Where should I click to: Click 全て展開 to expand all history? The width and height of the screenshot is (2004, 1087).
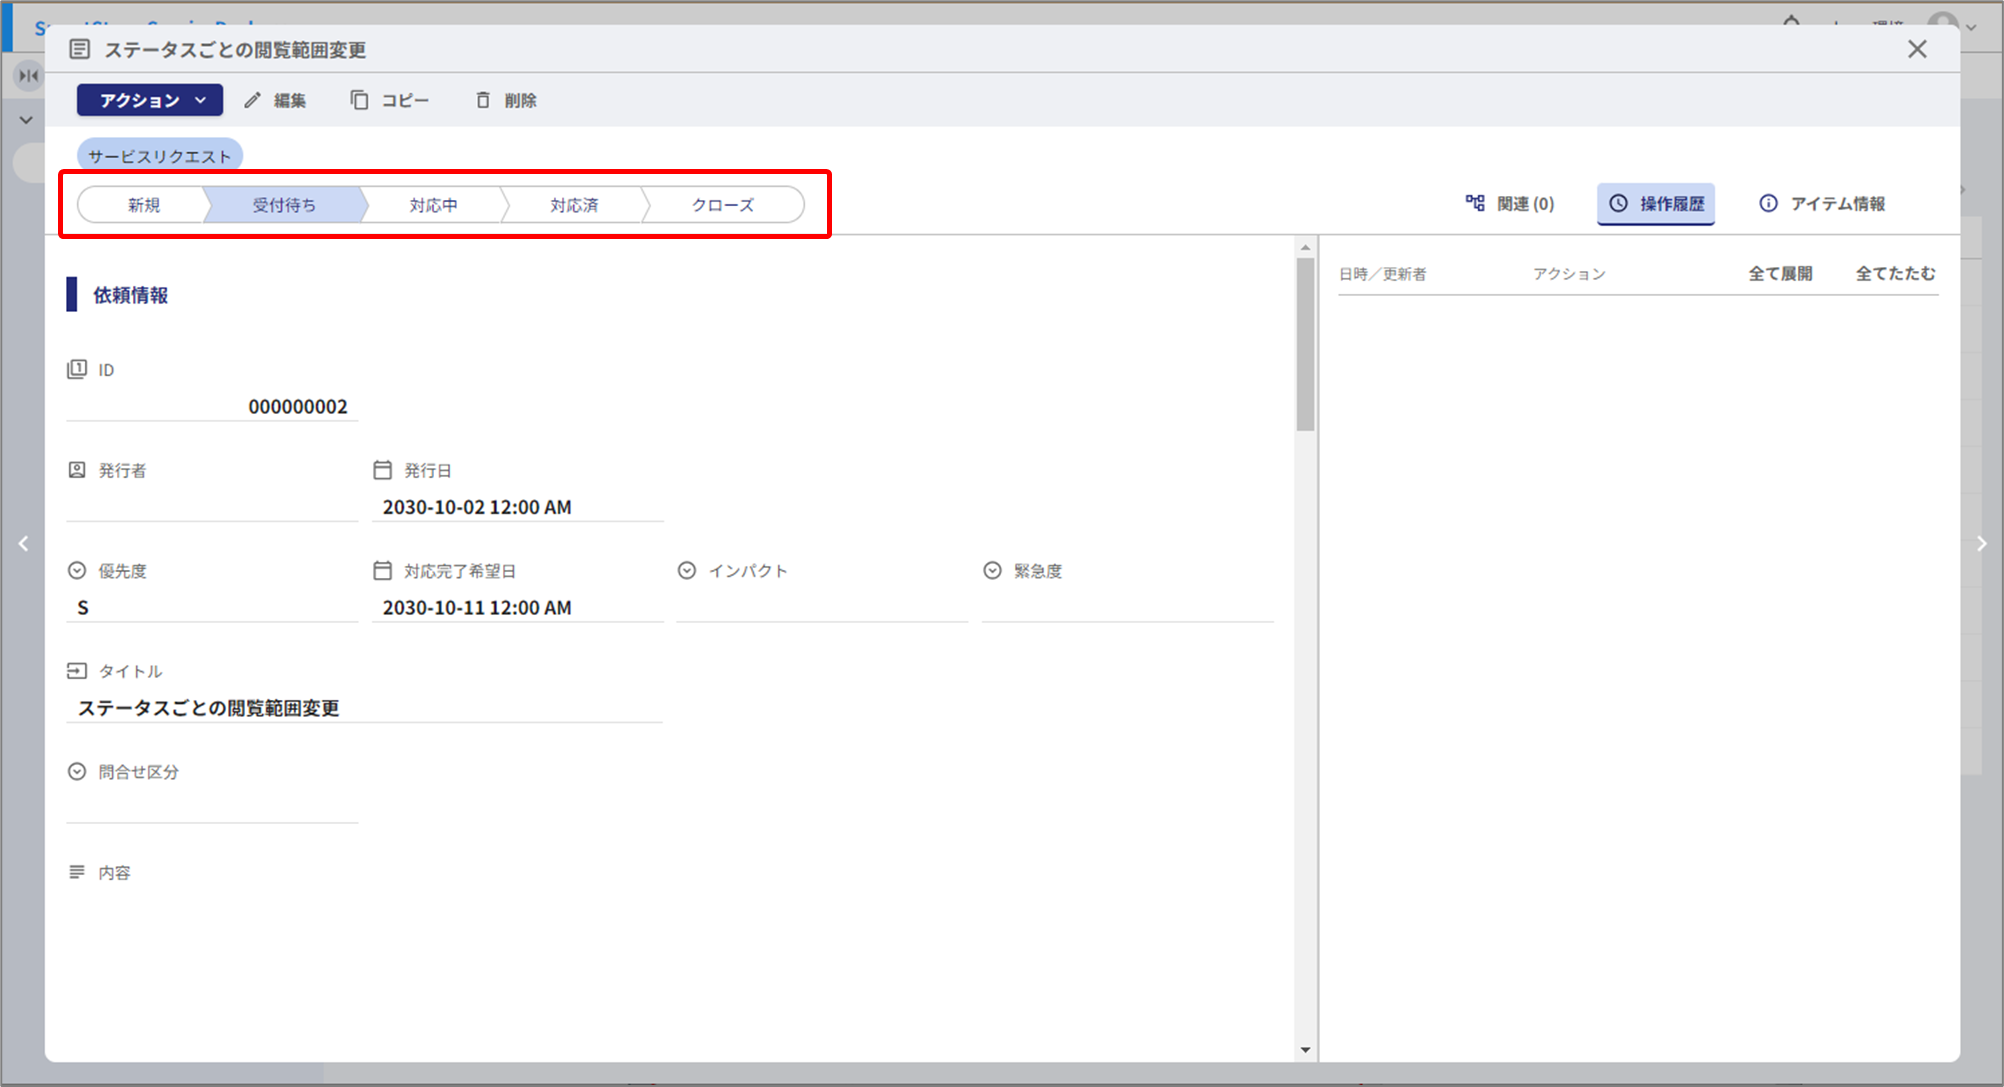coord(1780,273)
